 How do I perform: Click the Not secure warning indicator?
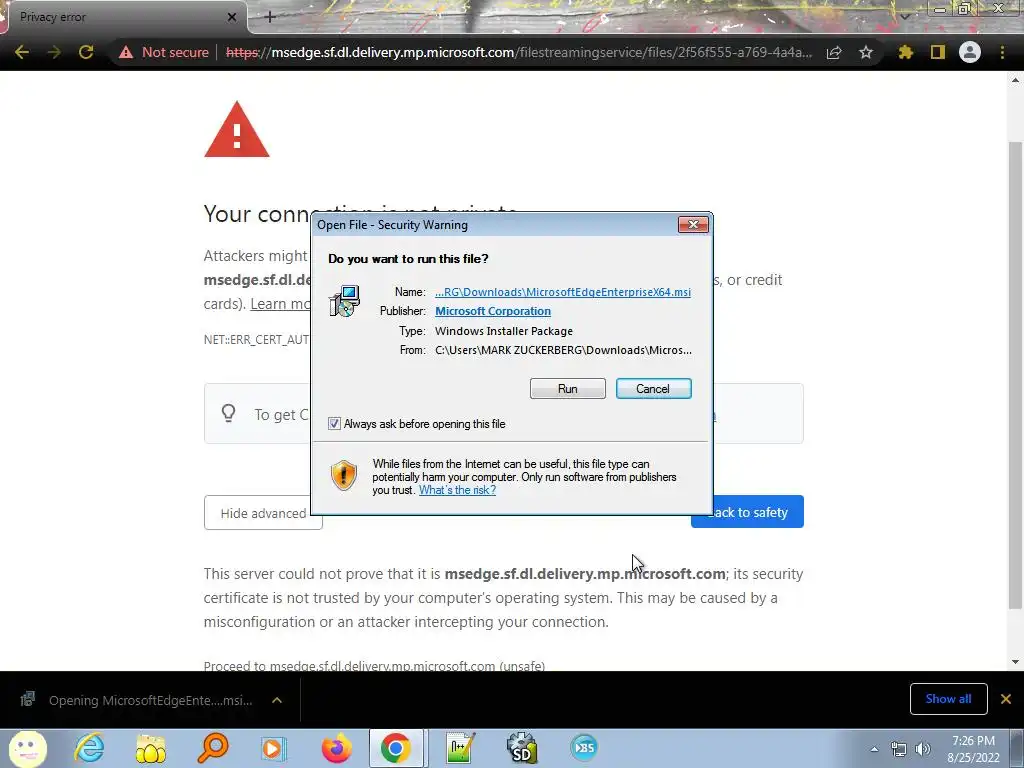point(163,52)
